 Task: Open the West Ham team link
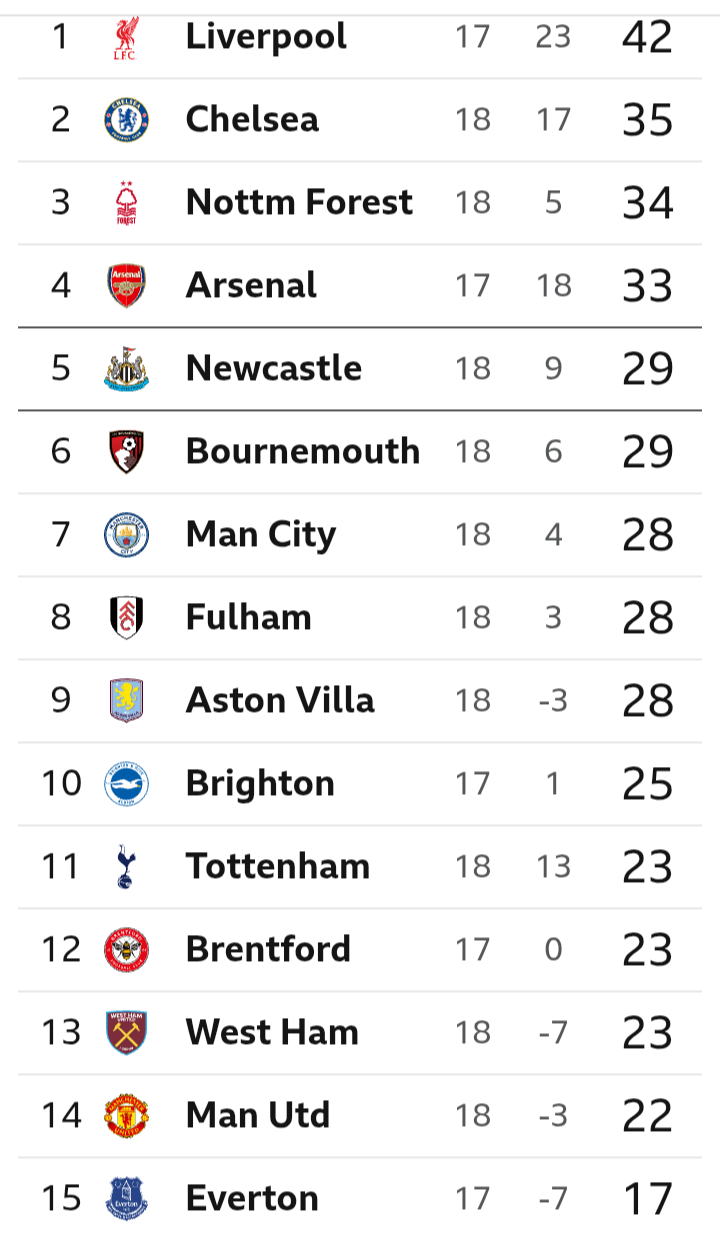point(272,1032)
